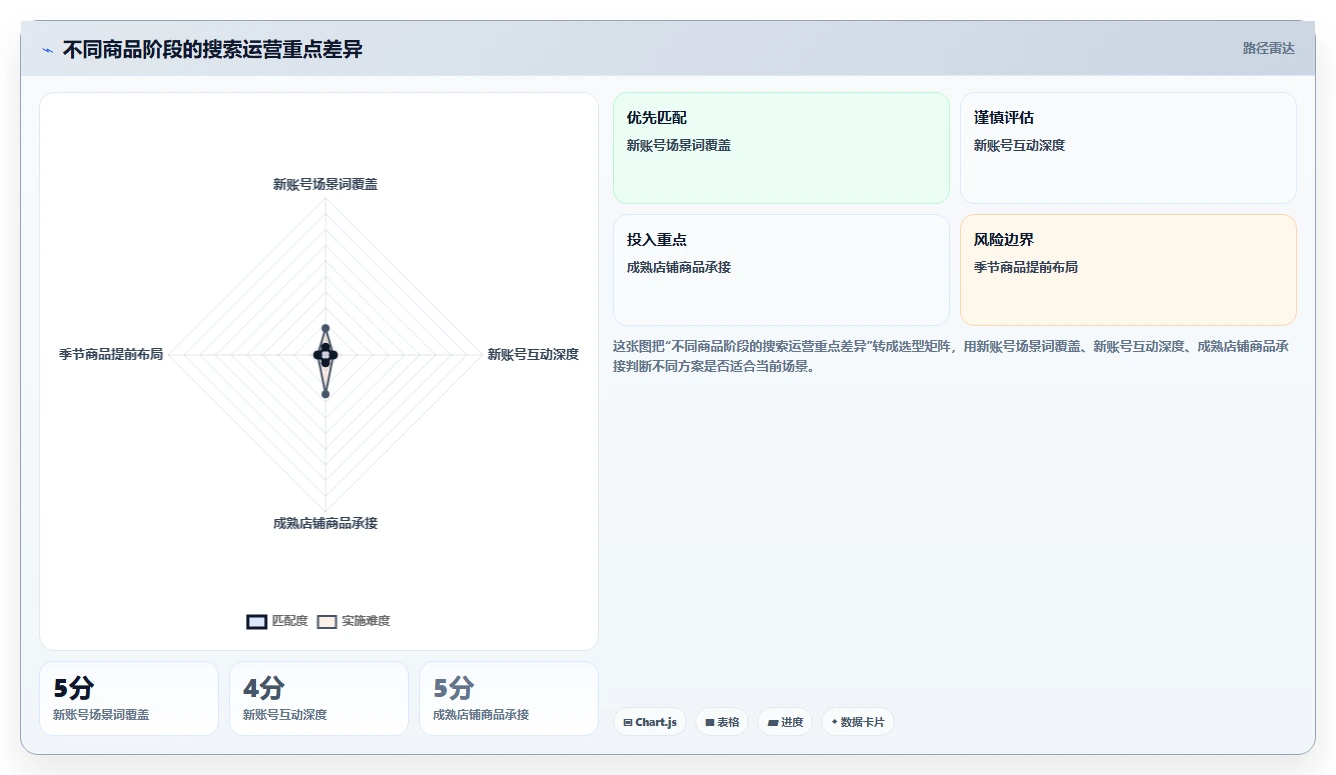
Task: Select the 进度 tag chip
Action: 785,722
